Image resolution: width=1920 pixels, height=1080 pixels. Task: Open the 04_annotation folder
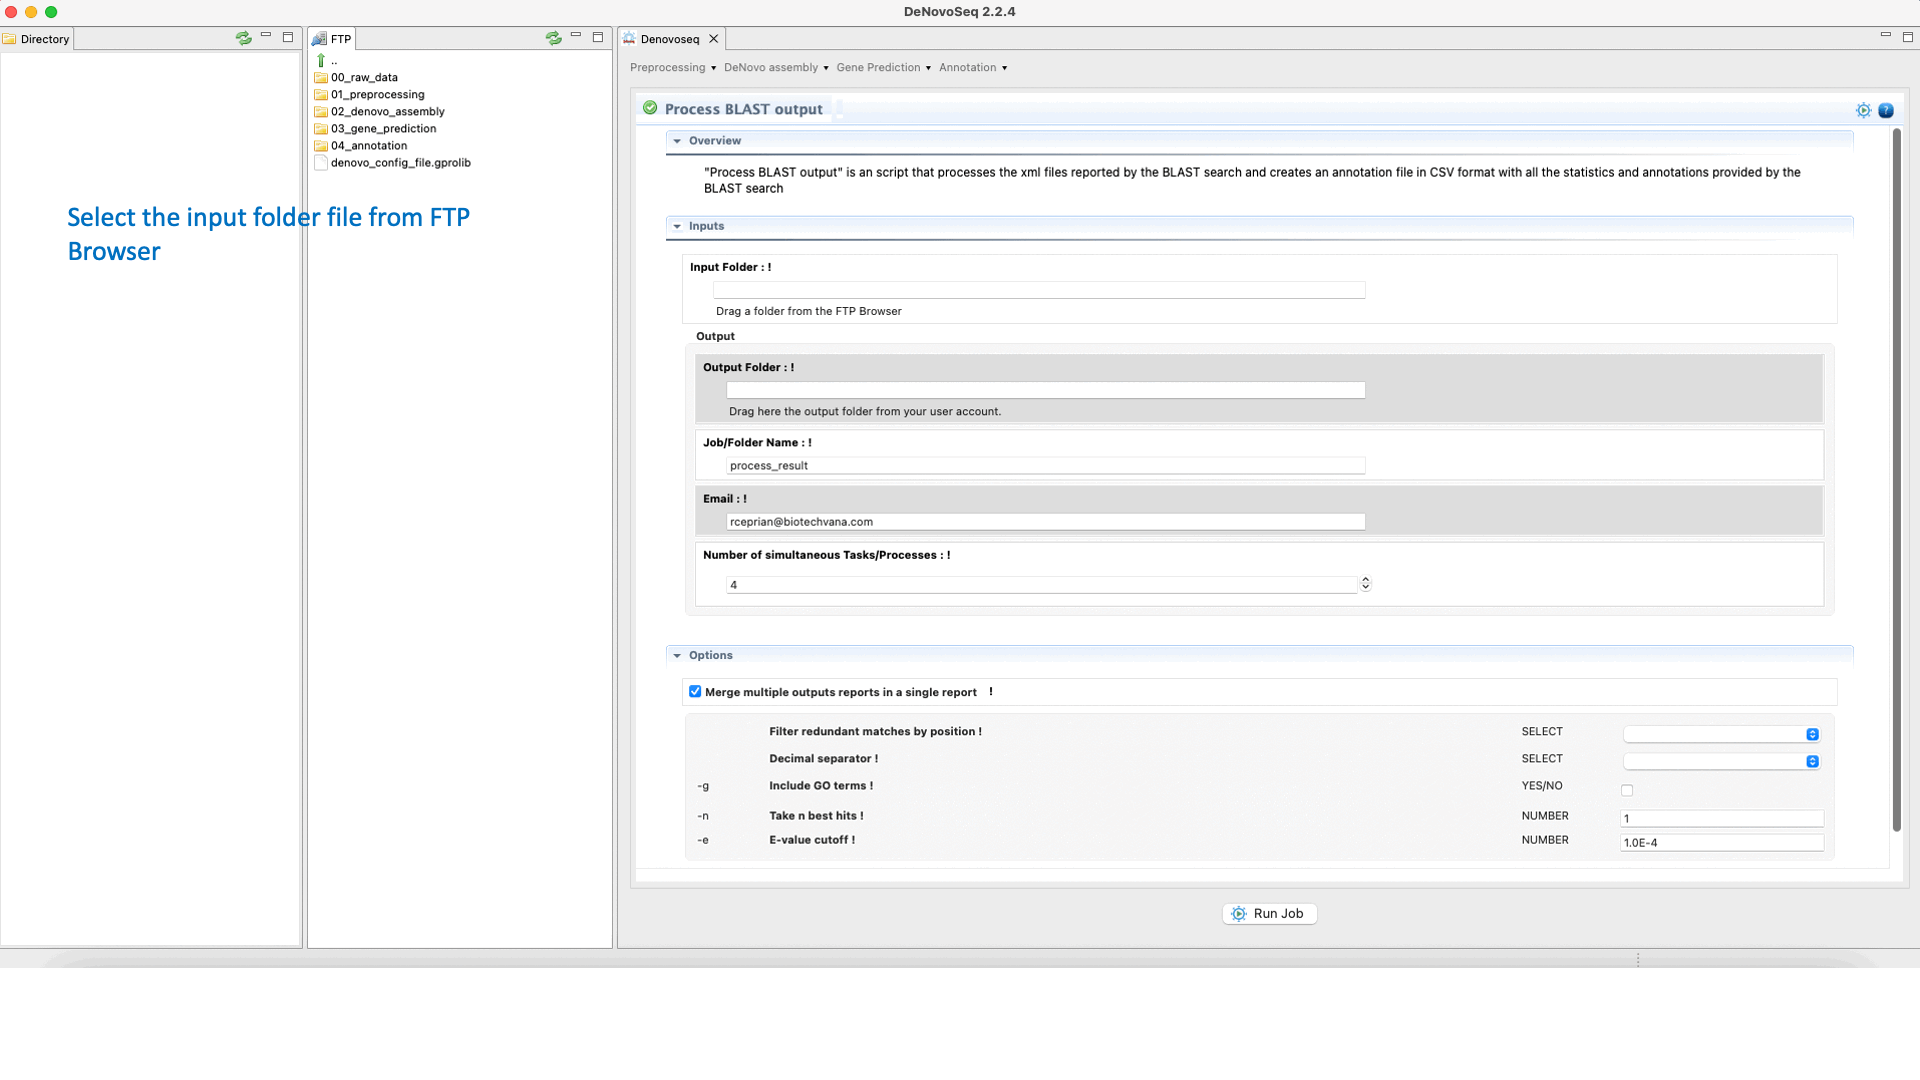pyautogui.click(x=368, y=146)
